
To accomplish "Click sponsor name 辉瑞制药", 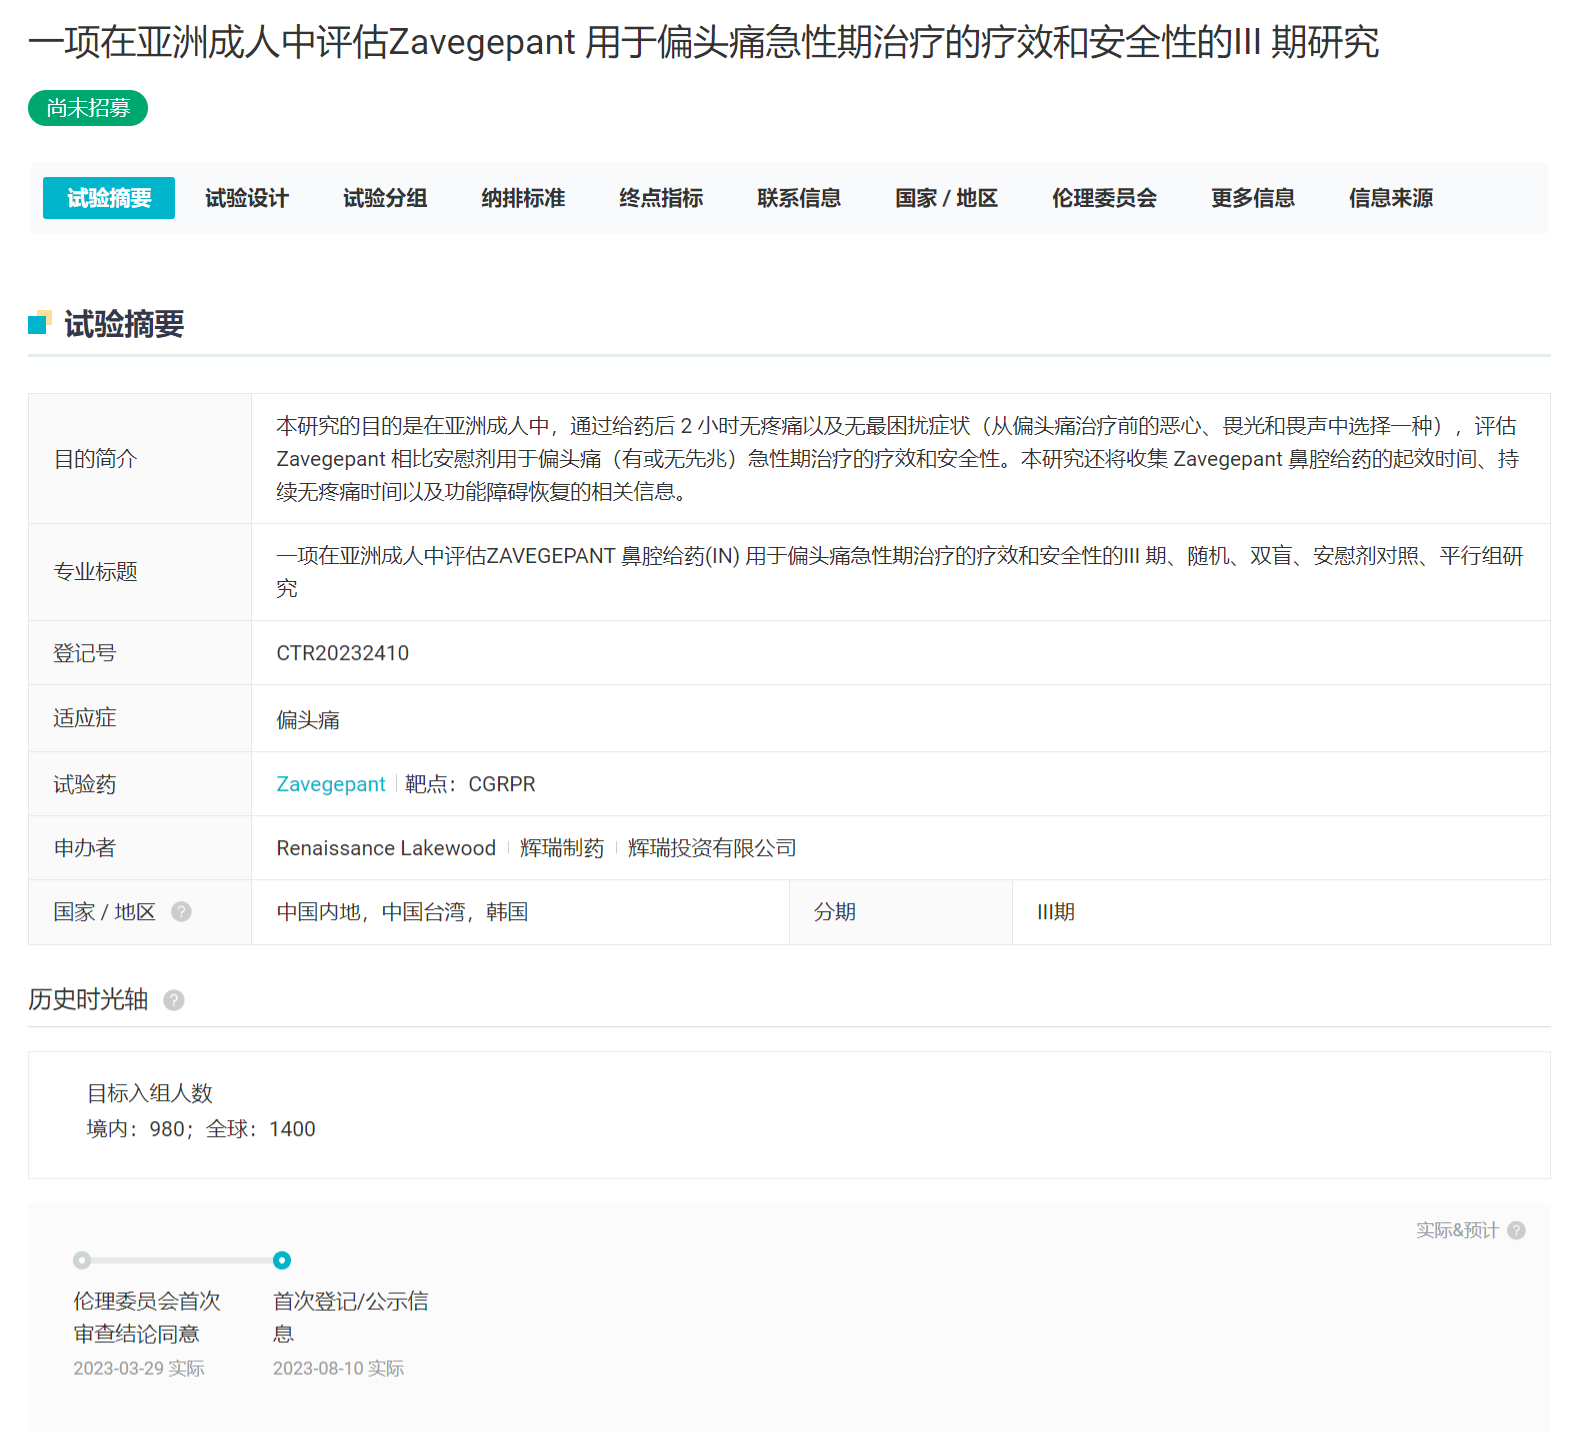I will click(x=562, y=848).
